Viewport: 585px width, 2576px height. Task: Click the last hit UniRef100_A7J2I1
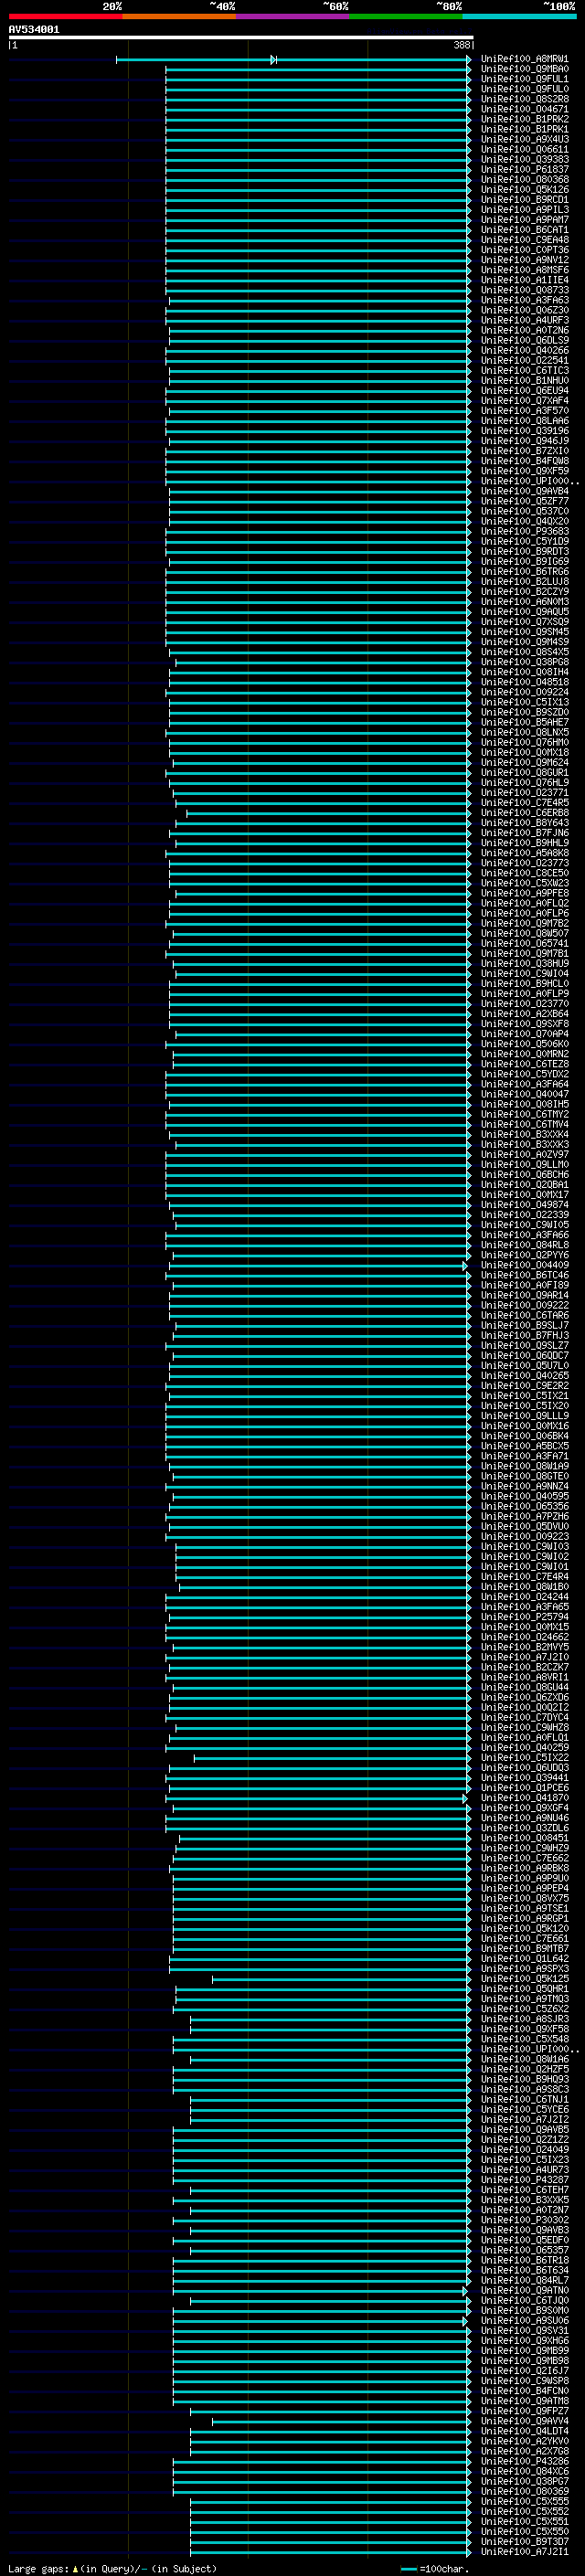[x=524, y=2552]
